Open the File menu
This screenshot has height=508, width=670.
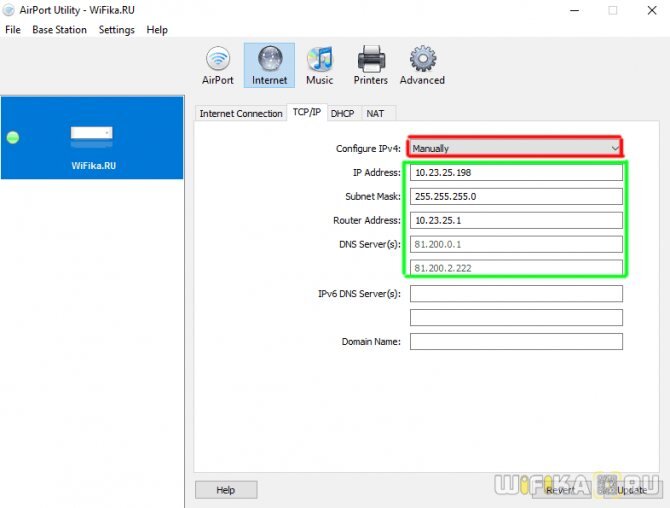pyautogui.click(x=13, y=30)
